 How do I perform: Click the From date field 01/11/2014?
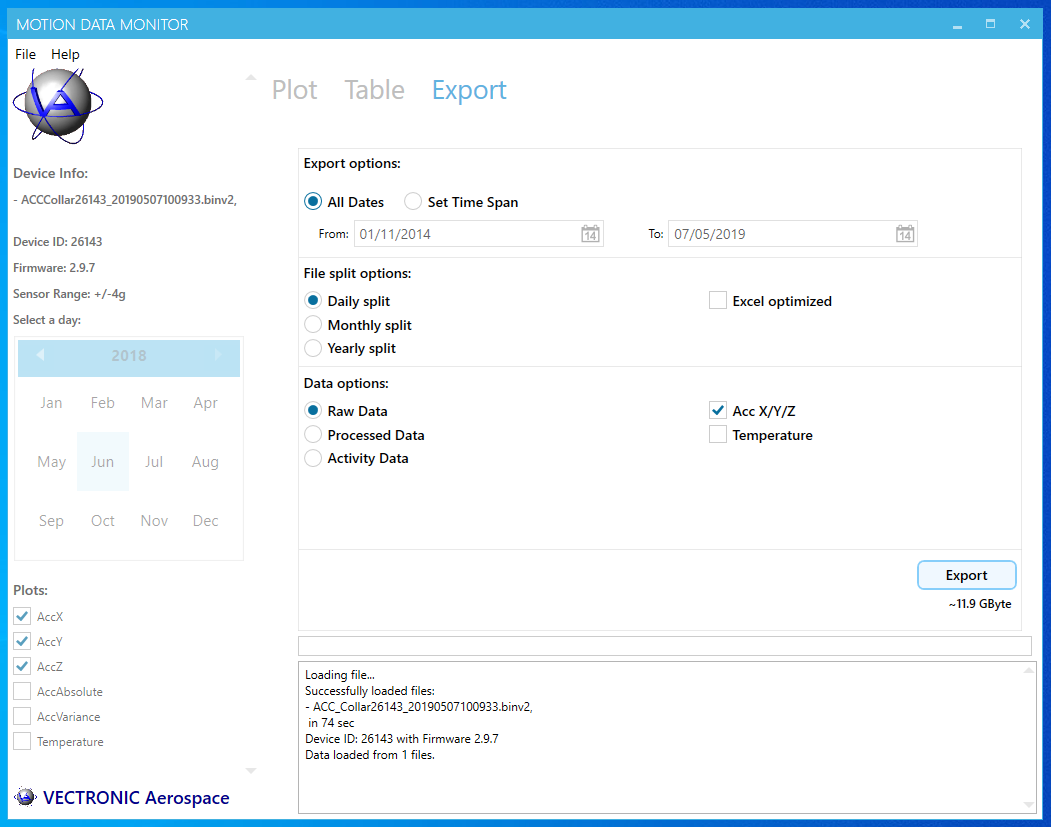[x=479, y=234]
